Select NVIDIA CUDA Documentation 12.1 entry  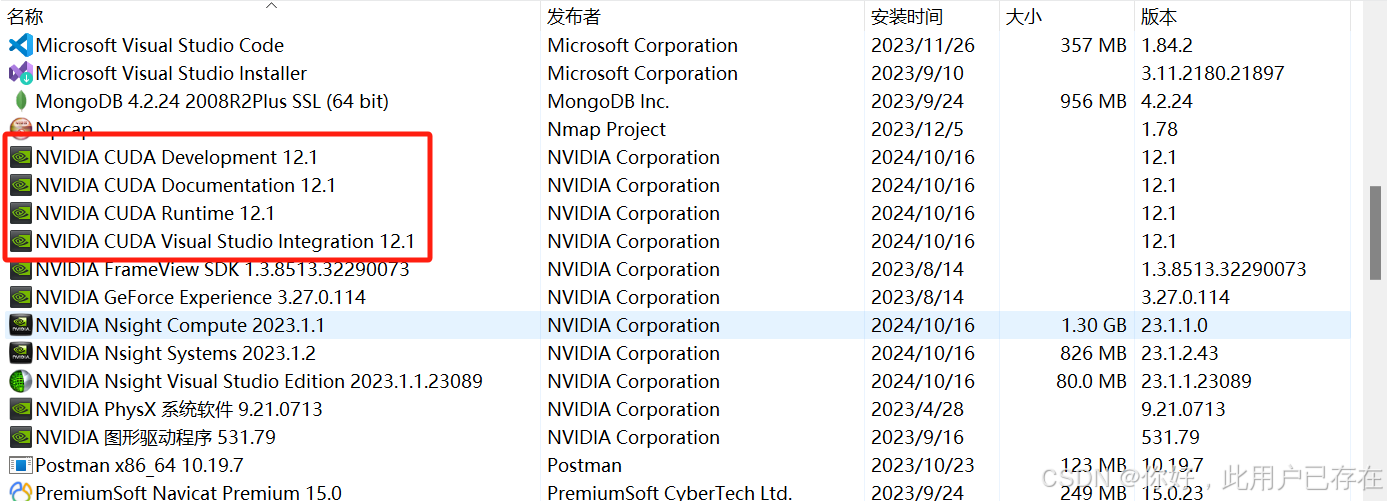[185, 185]
